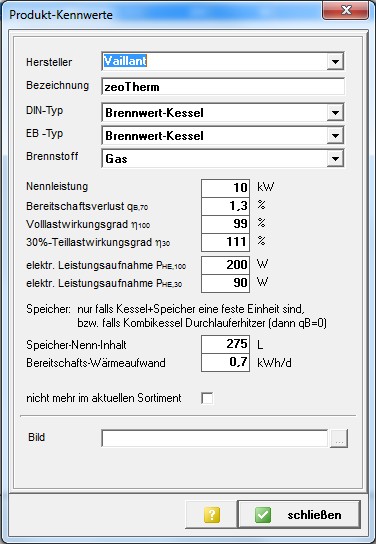Click the 'Speicher-Nenn-Inhalt' label text

click(x=76, y=345)
